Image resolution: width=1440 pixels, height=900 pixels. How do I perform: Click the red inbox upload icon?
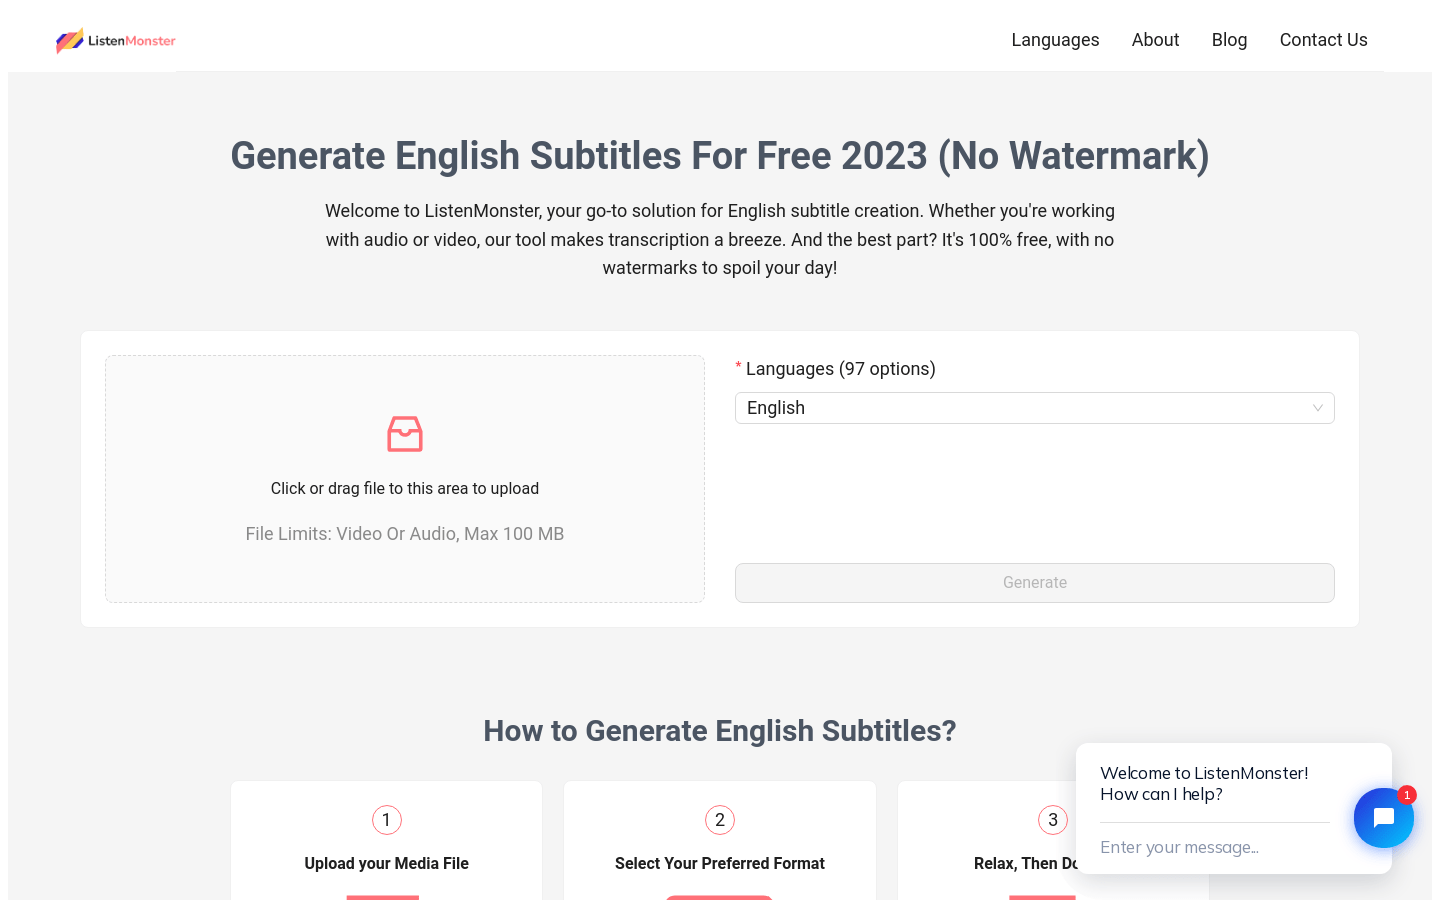[405, 434]
